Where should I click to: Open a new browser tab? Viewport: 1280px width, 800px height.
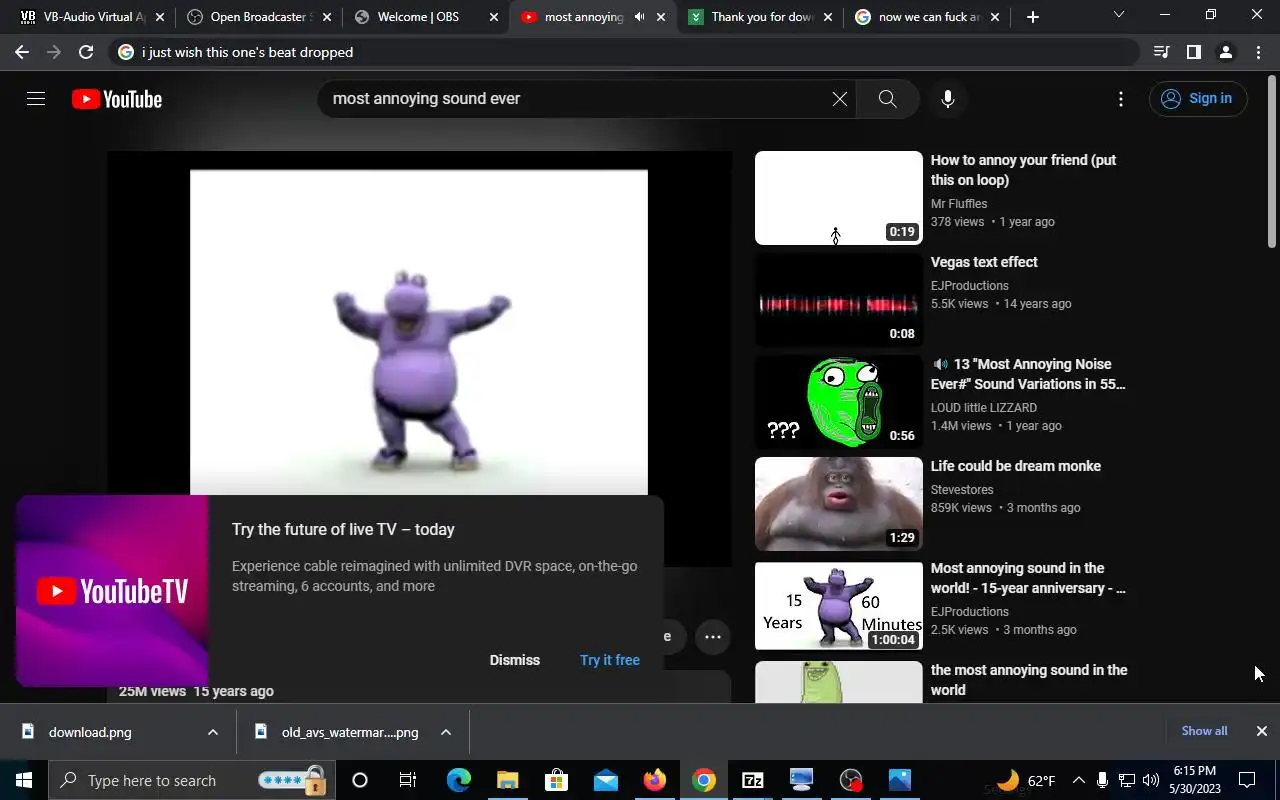click(x=1032, y=17)
